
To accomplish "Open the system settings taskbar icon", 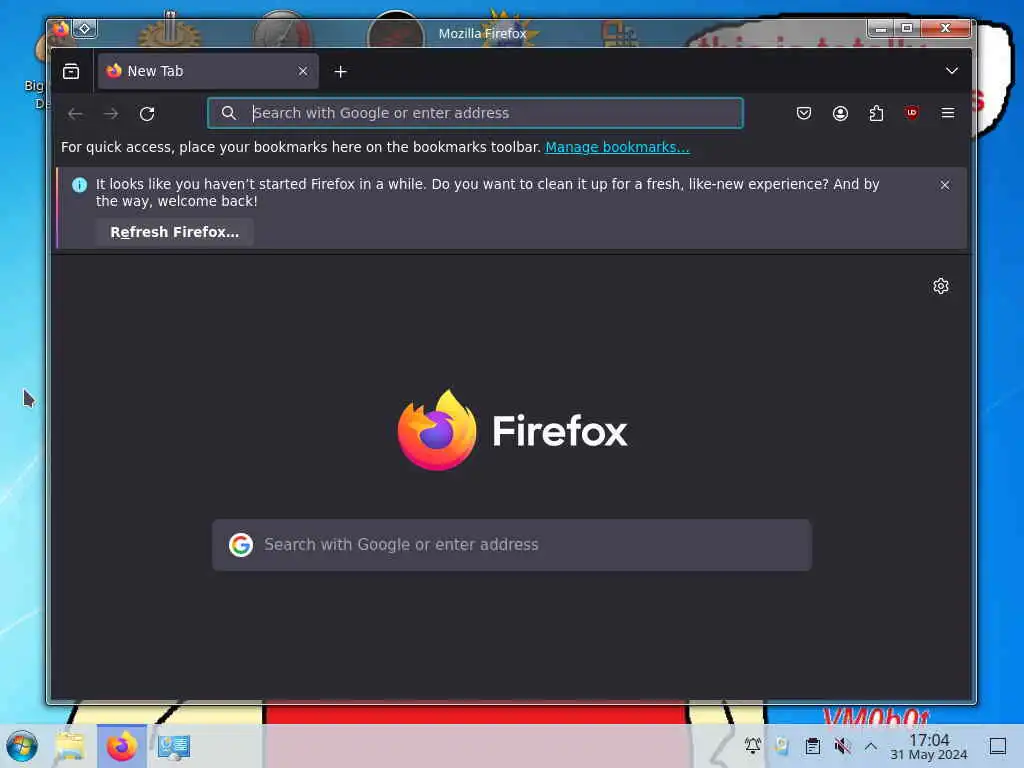I will [x=173, y=746].
